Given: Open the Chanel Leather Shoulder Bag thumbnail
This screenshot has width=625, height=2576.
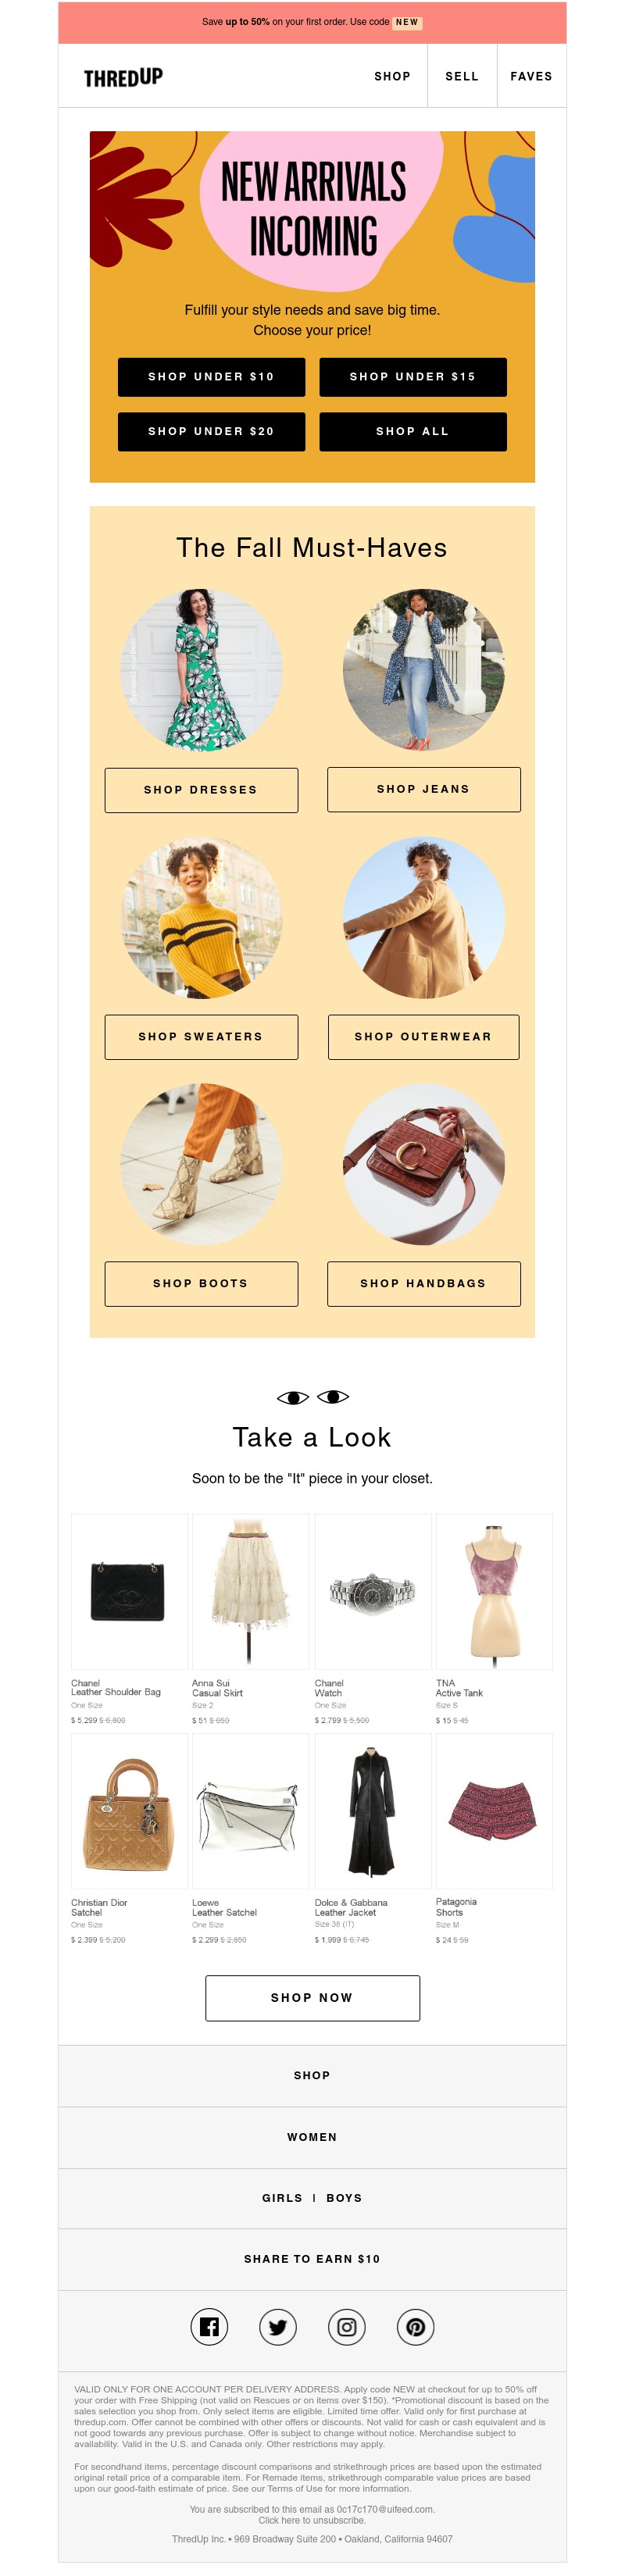Looking at the screenshot, I should pyautogui.click(x=129, y=1591).
